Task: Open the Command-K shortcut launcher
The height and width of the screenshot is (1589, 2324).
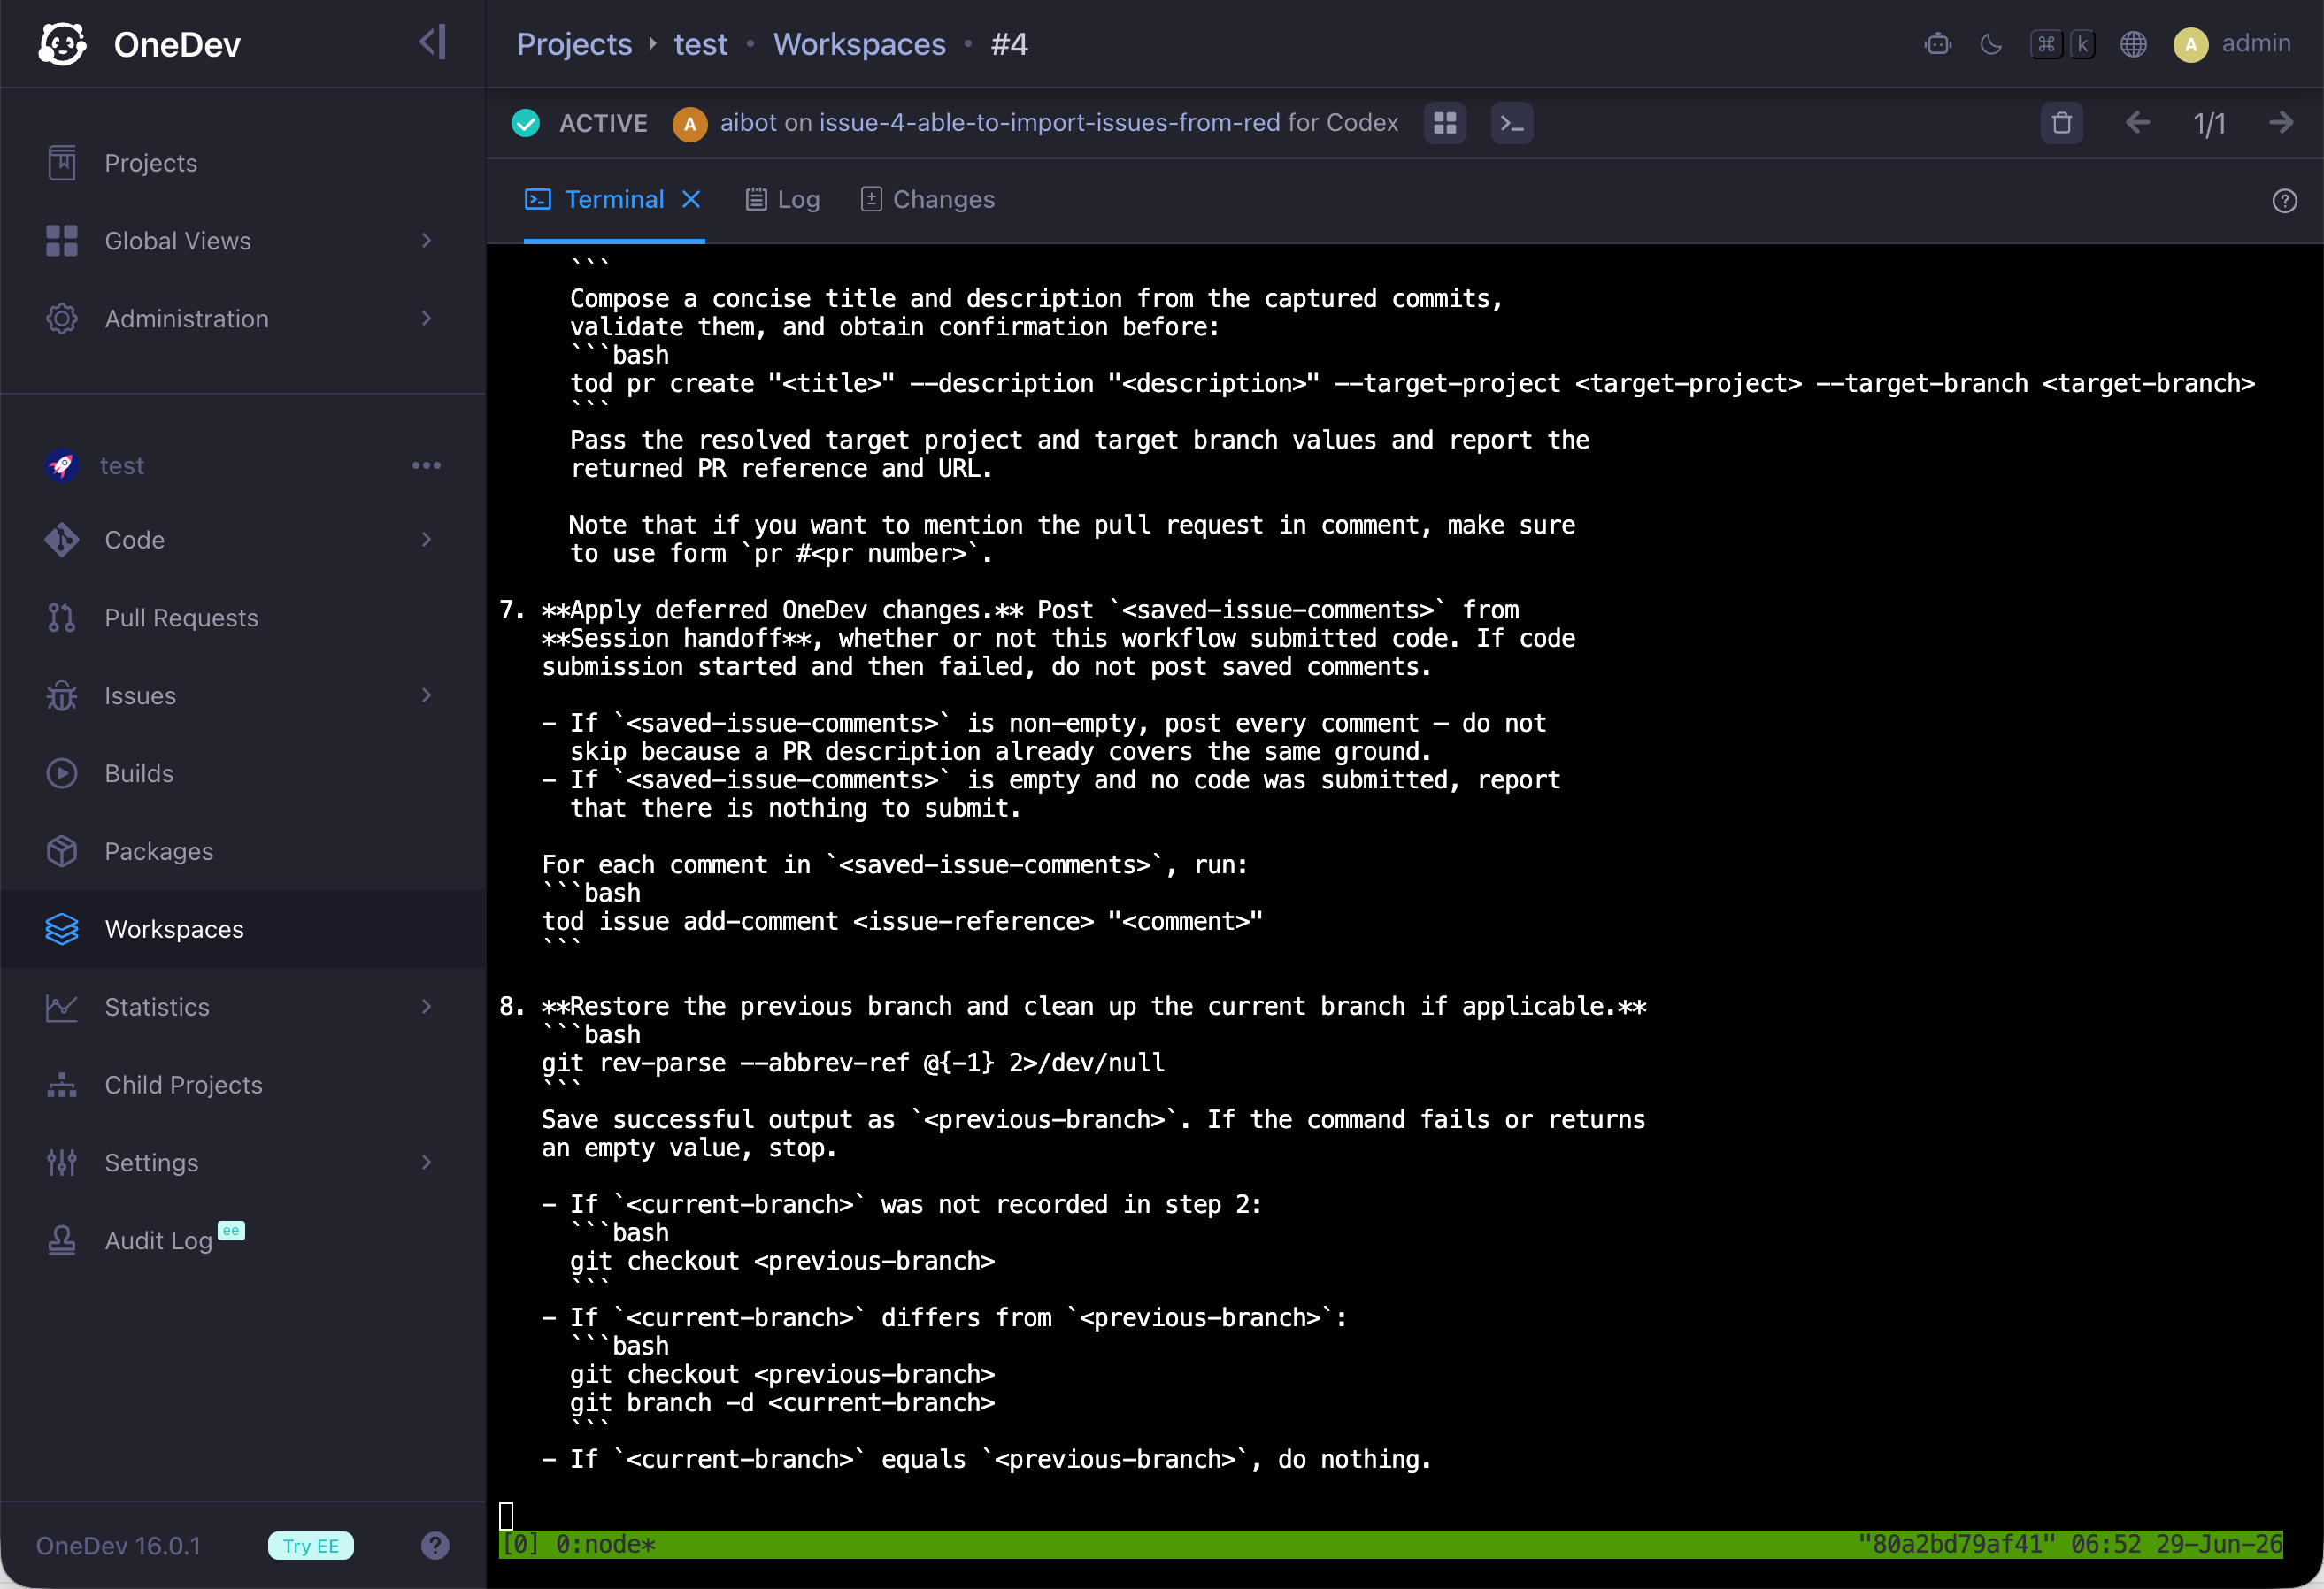Action: (2063, 44)
